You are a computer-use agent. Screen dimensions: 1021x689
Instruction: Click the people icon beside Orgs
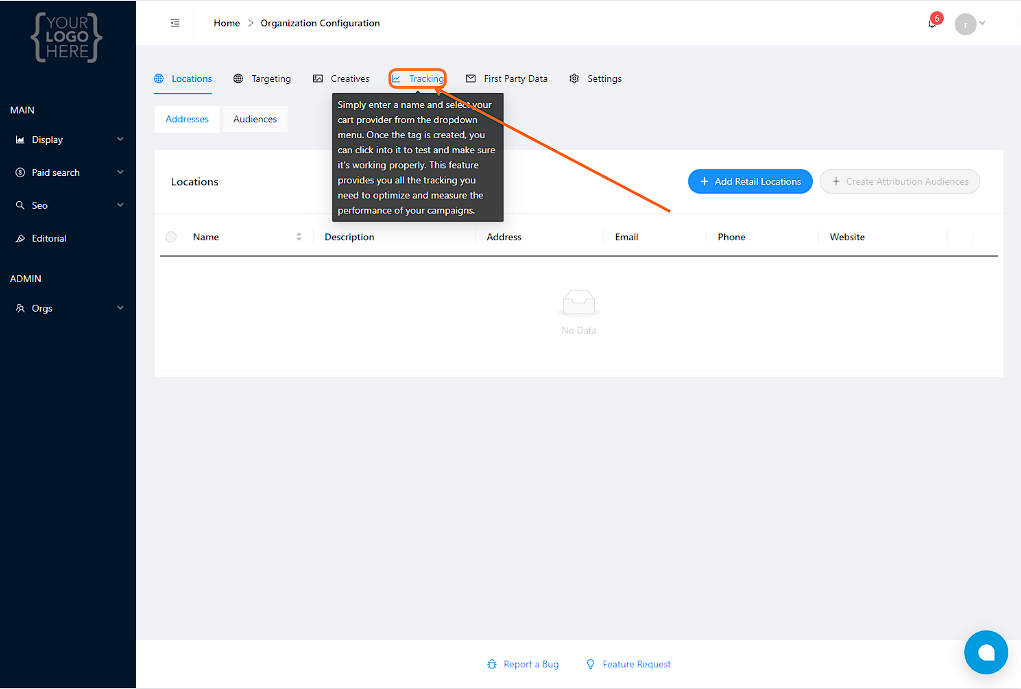20,308
